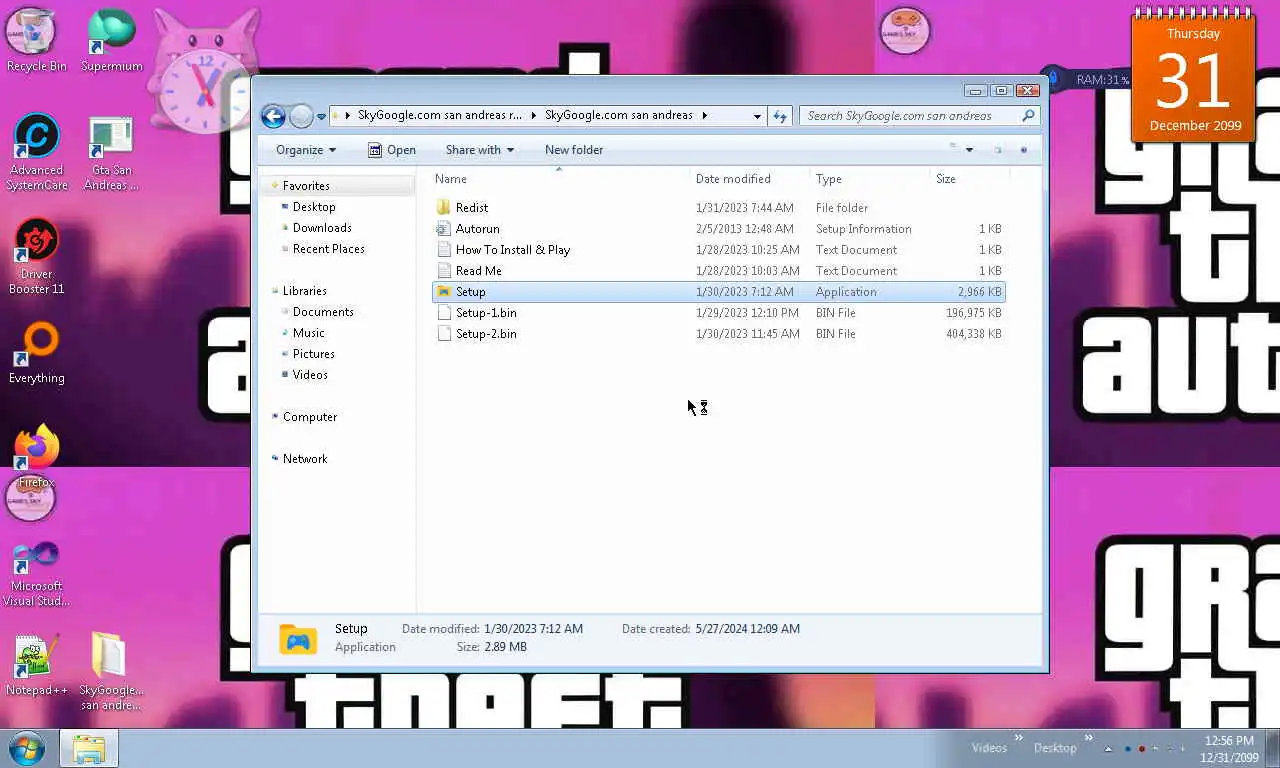Open Advanced SystemCare desktop shortcut
1280x768 pixels.
coord(36,152)
